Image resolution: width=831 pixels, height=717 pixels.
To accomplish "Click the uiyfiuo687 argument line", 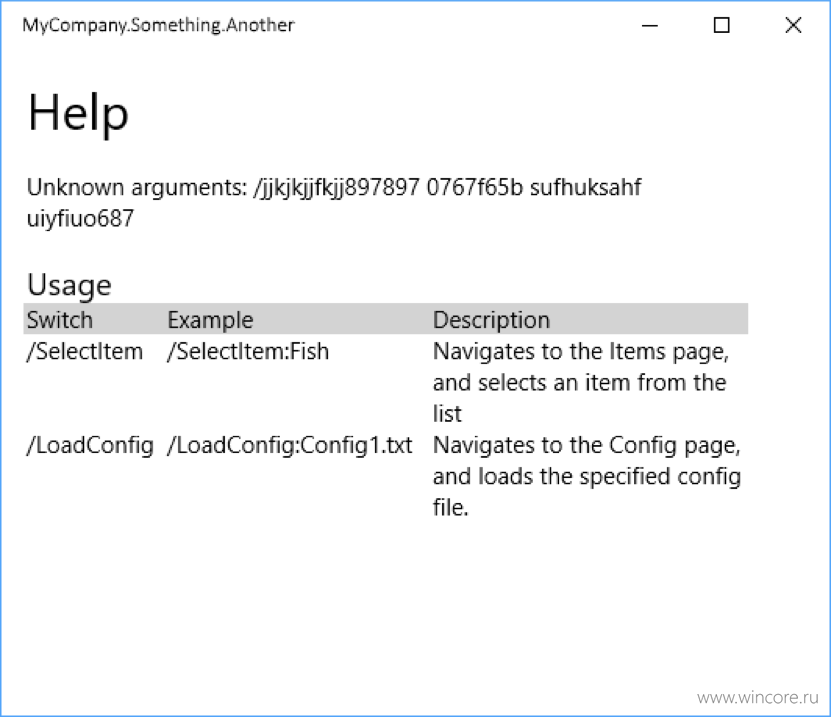I will pos(80,218).
